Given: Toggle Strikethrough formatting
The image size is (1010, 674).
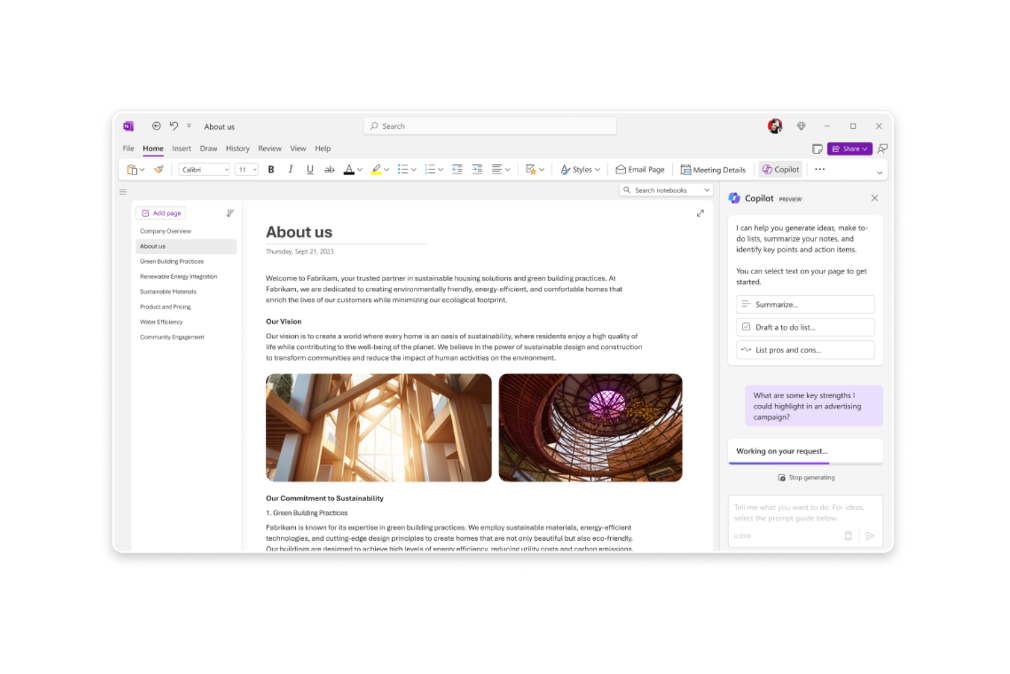Looking at the screenshot, I should pyautogui.click(x=329, y=169).
